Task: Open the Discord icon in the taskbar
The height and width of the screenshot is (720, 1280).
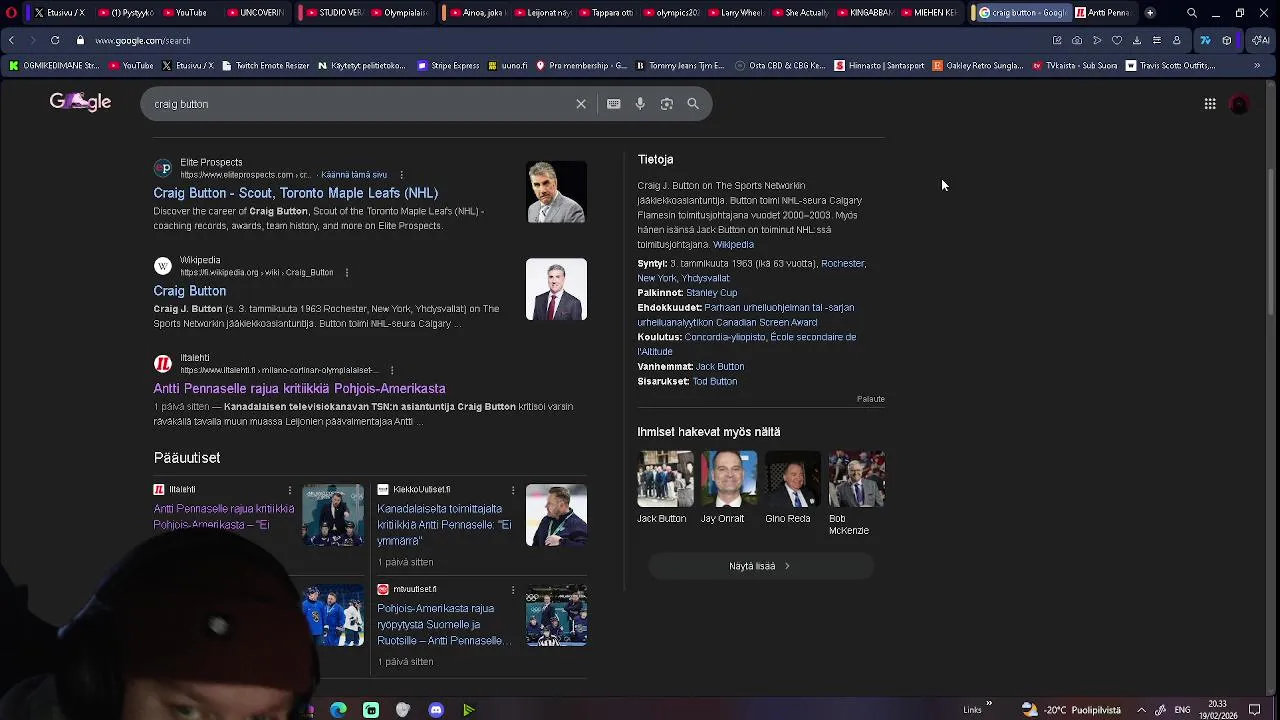Action: pos(436,710)
